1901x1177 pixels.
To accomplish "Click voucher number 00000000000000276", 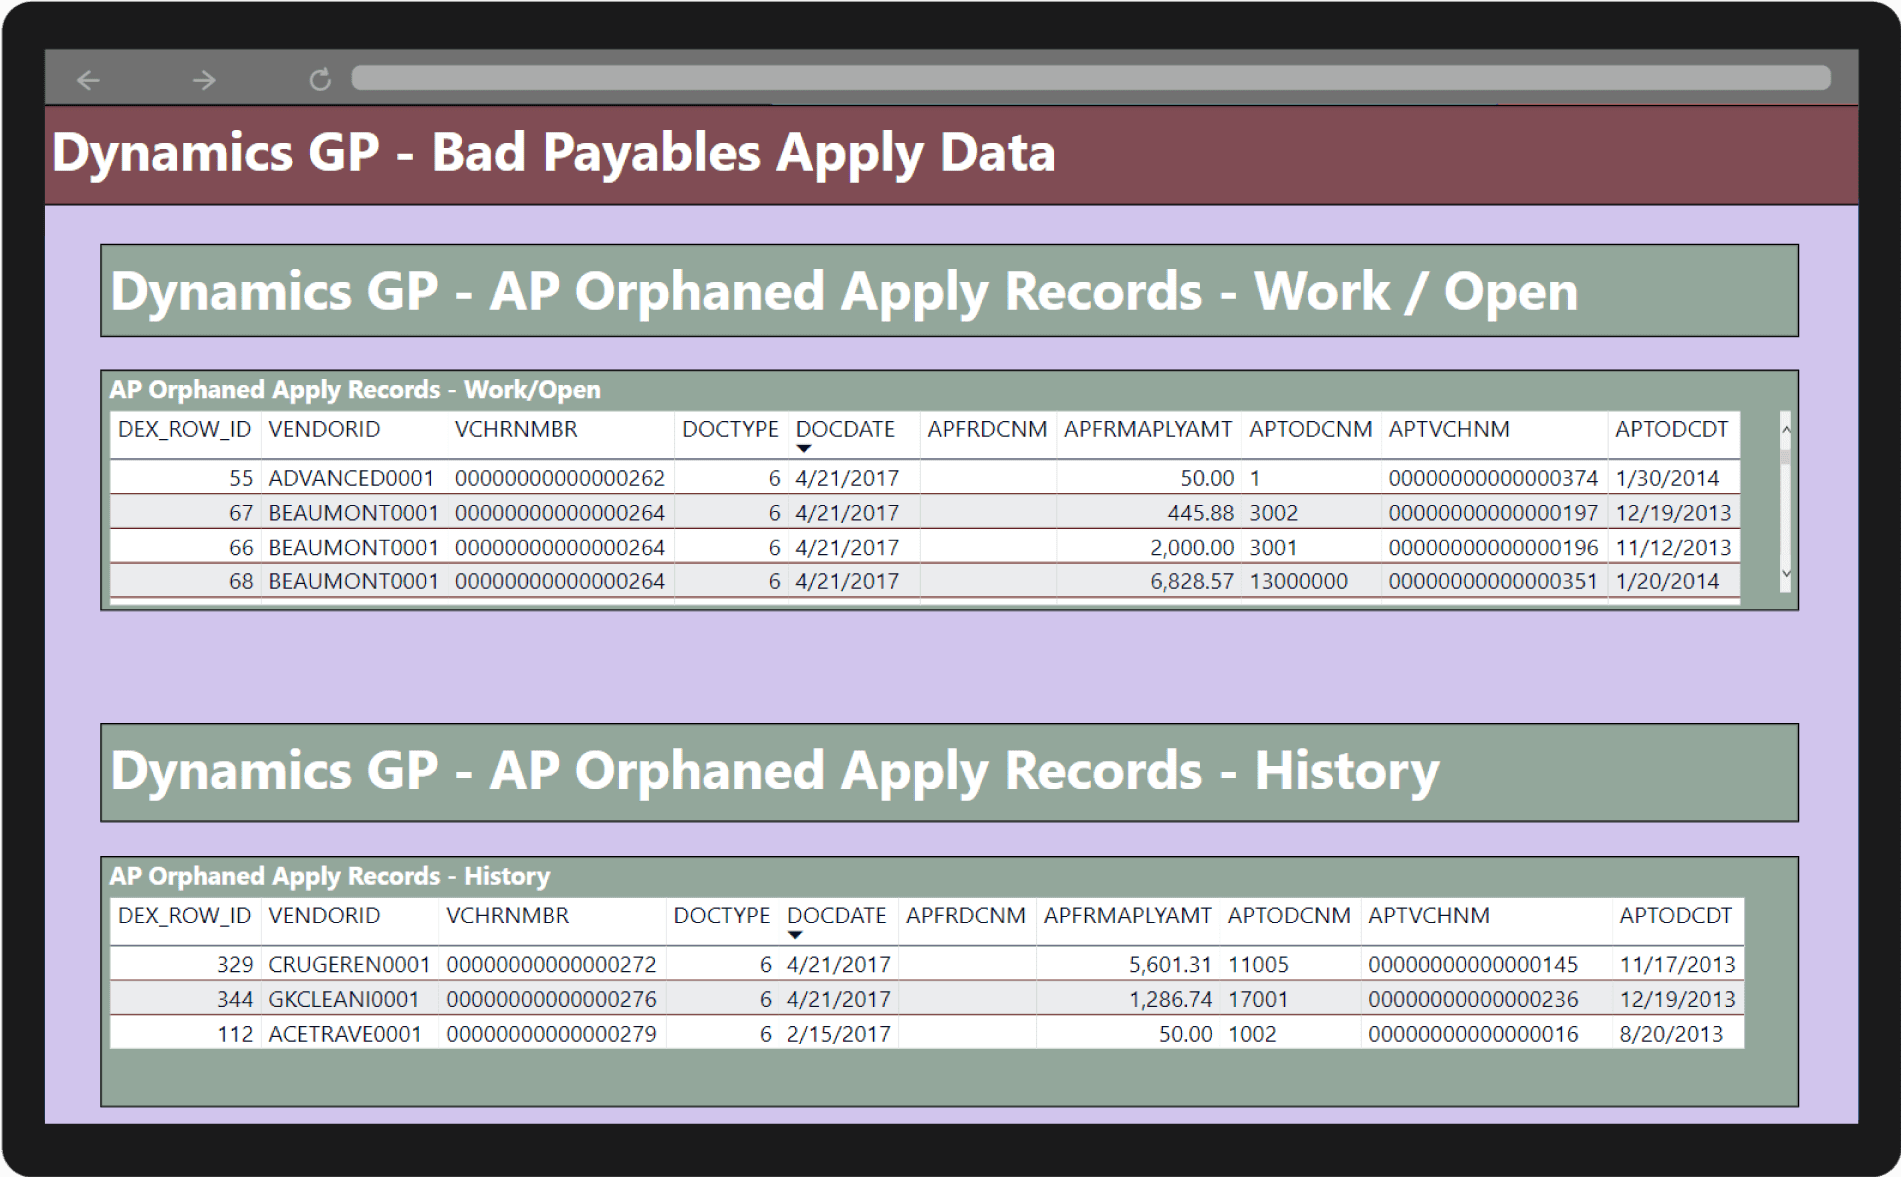I will coord(551,999).
